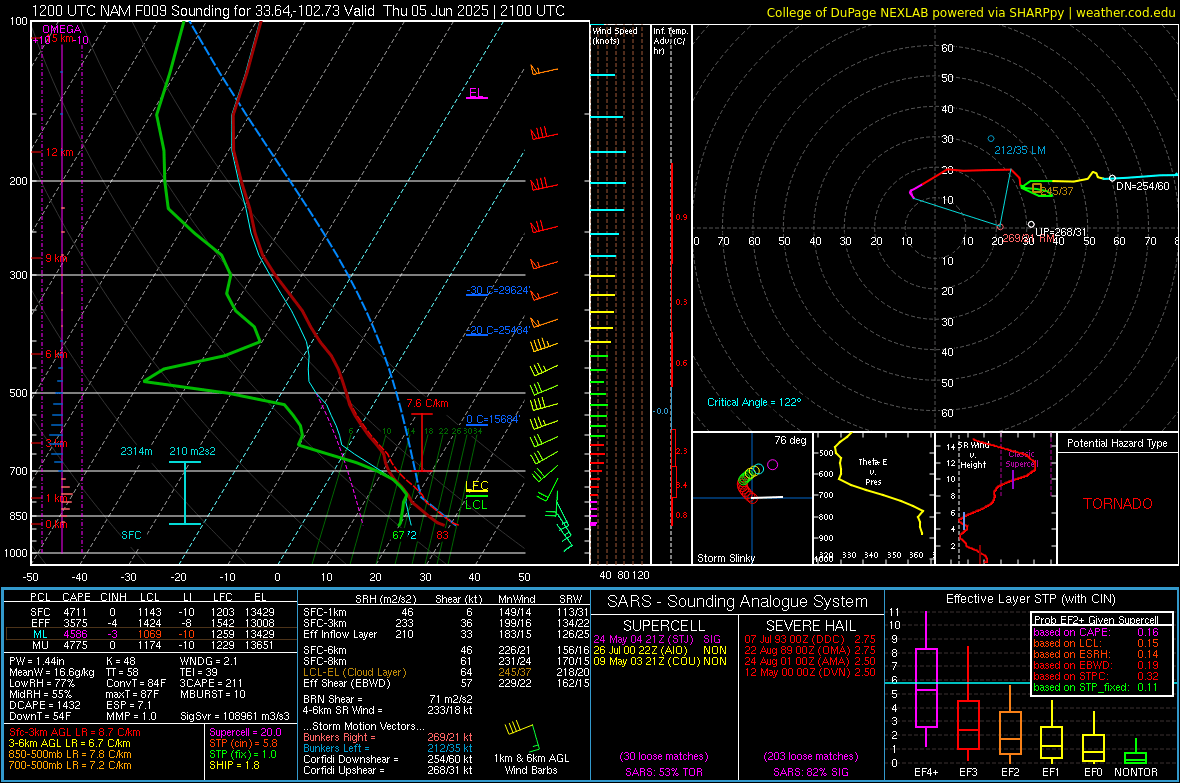Click the Potential Hazard Type header
The image size is (1180, 783).
point(1117,443)
